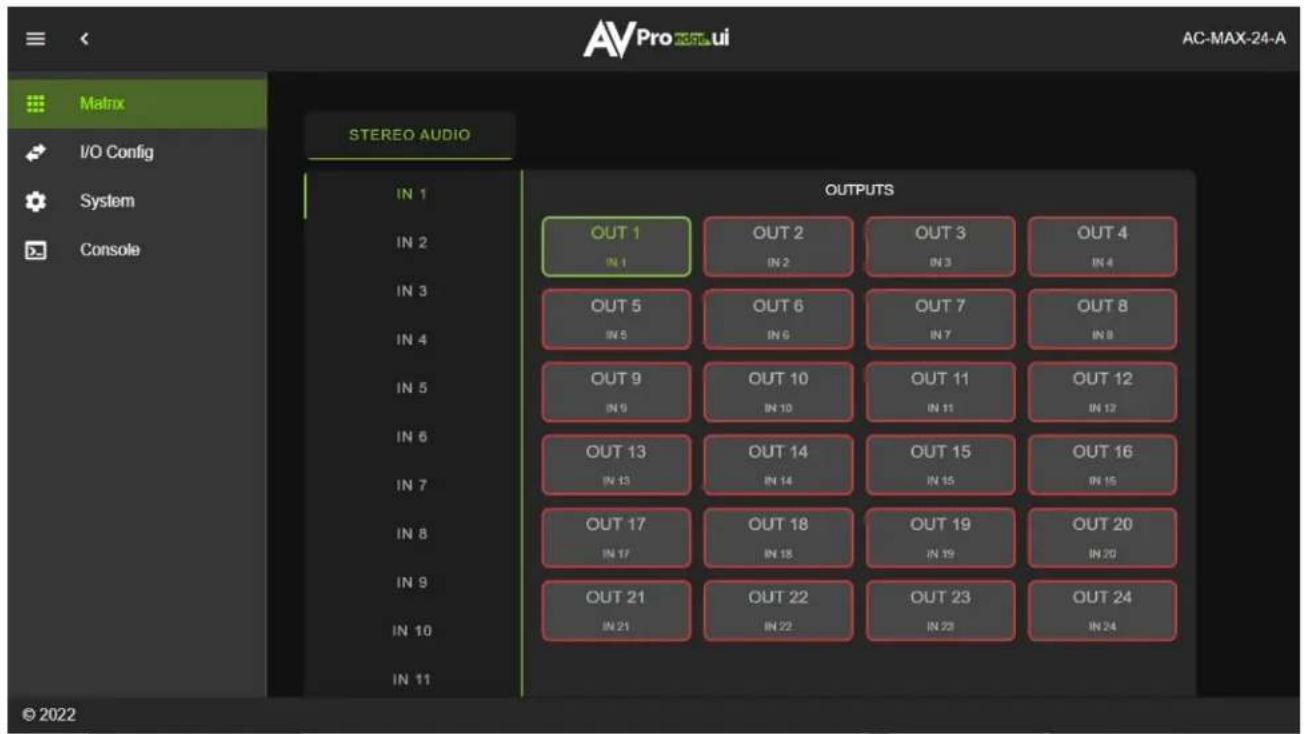Open the Console page
This screenshot has width=1304, height=734.
[137, 250]
